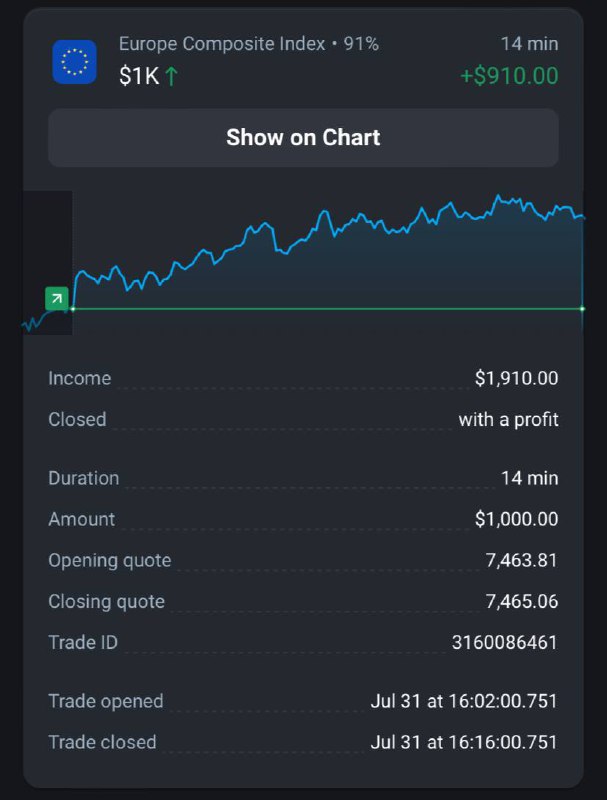Click the 14 min label in header
607x800 pixels.
pyautogui.click(x=529, y=44)
